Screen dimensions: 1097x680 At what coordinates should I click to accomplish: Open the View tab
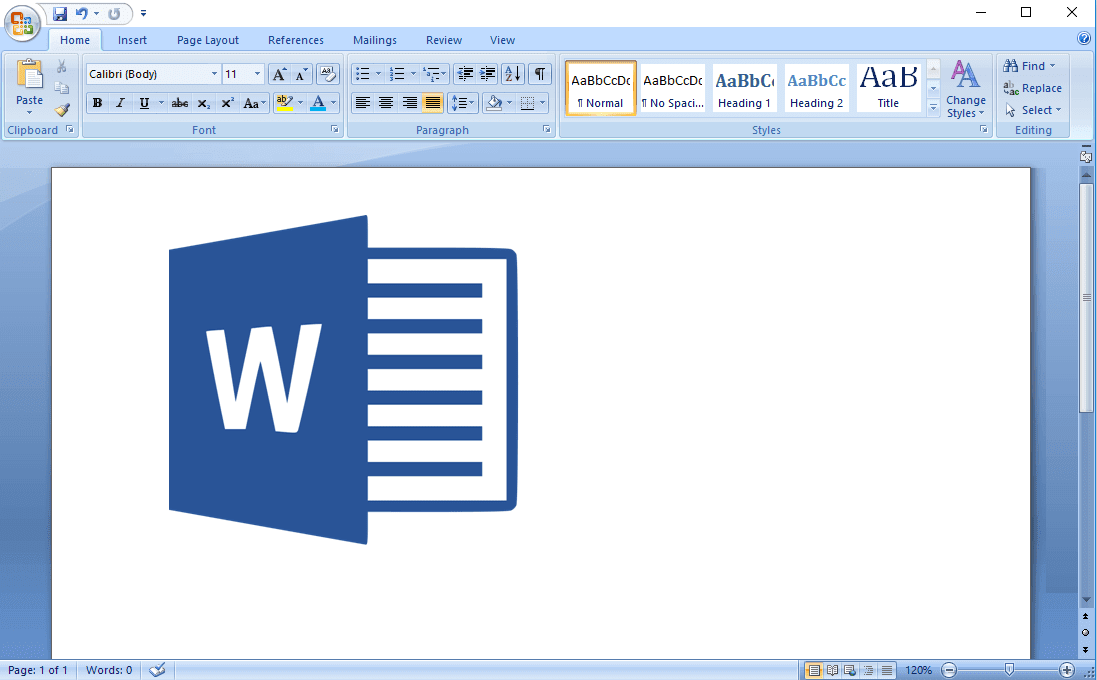coord(502,40)
